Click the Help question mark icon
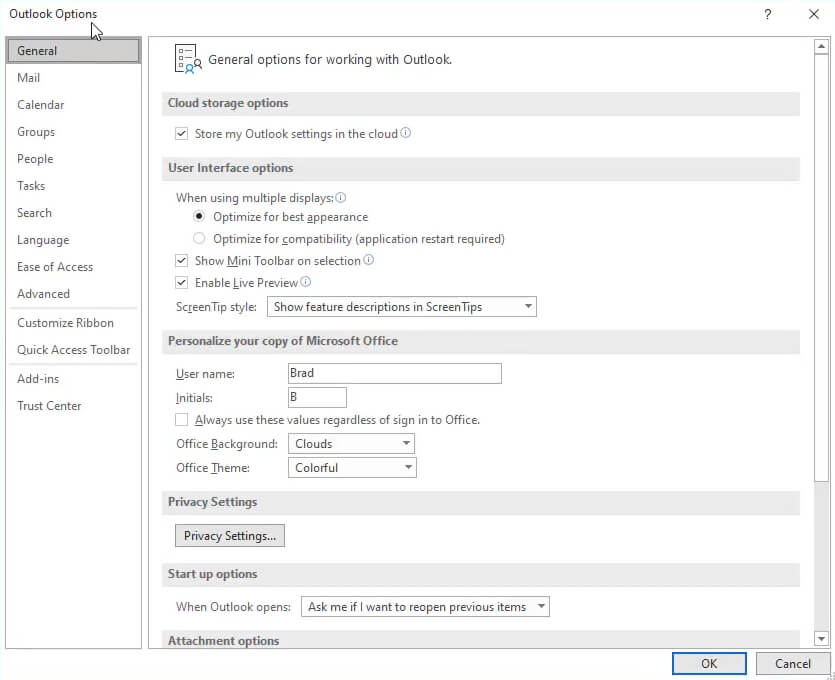The image size is (835, 680). (x=768, y=14)
